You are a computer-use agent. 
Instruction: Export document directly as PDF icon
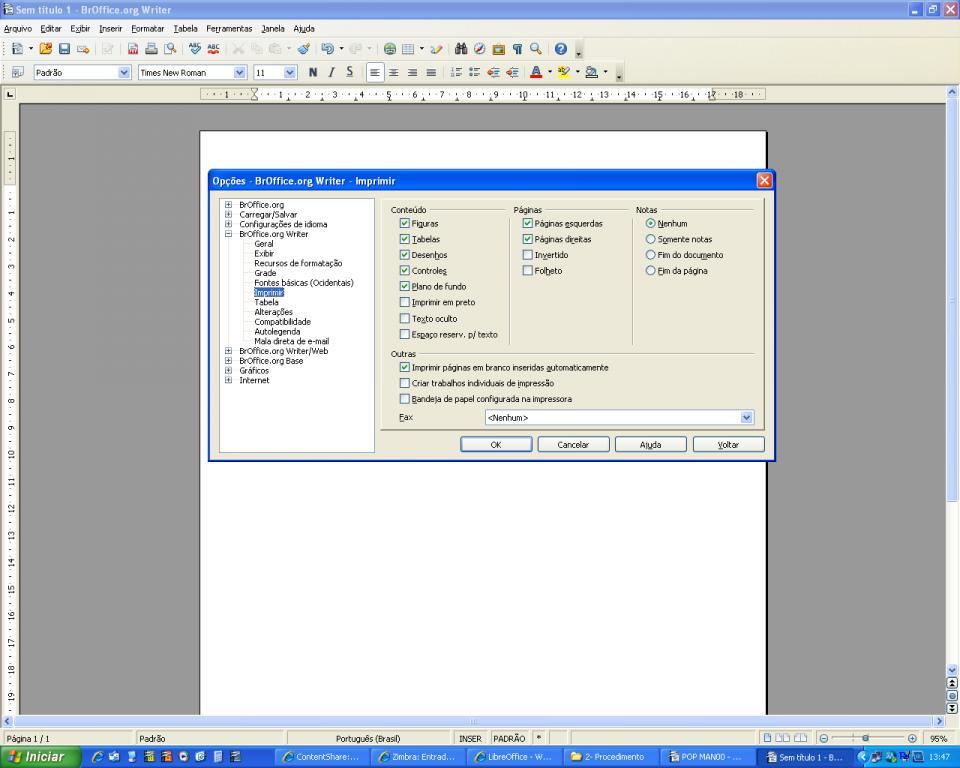point(132,49)
